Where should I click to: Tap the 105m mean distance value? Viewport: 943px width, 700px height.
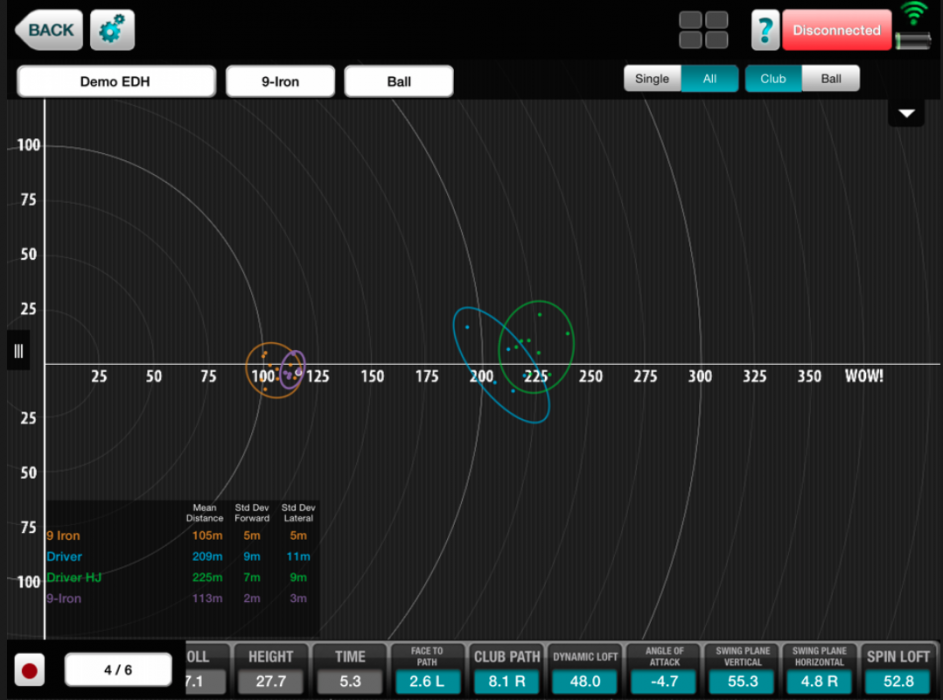pos(207,535)
